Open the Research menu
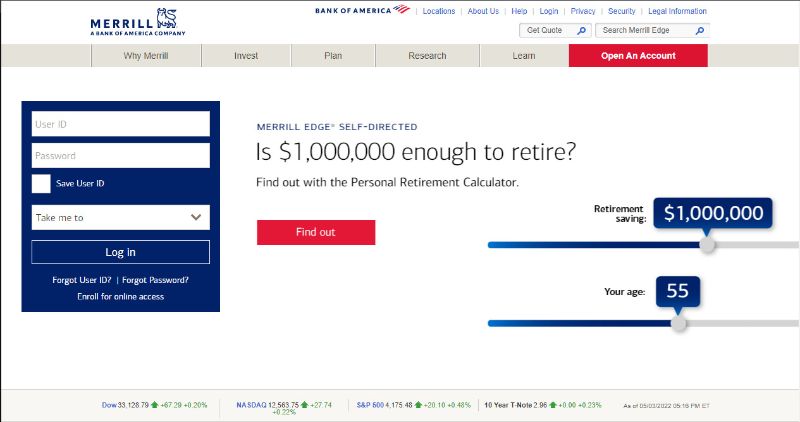The height and width of the screenshot is (422, 800). tap(427, 56)
